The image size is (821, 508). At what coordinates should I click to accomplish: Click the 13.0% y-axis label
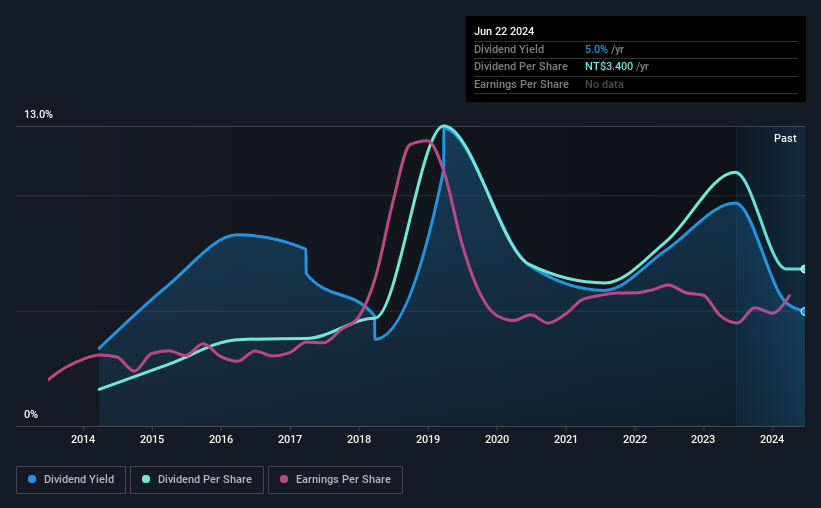[x=38, y=115]
